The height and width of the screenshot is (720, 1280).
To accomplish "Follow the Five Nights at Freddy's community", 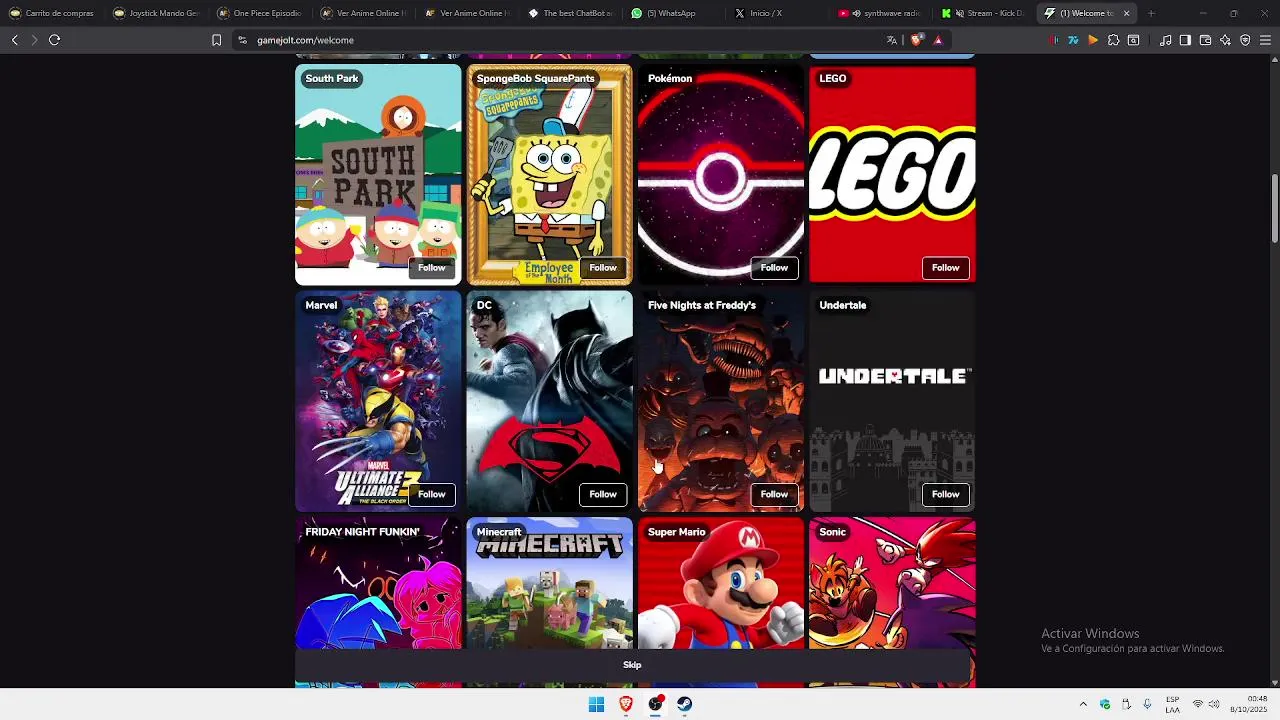I will point(774,494).
